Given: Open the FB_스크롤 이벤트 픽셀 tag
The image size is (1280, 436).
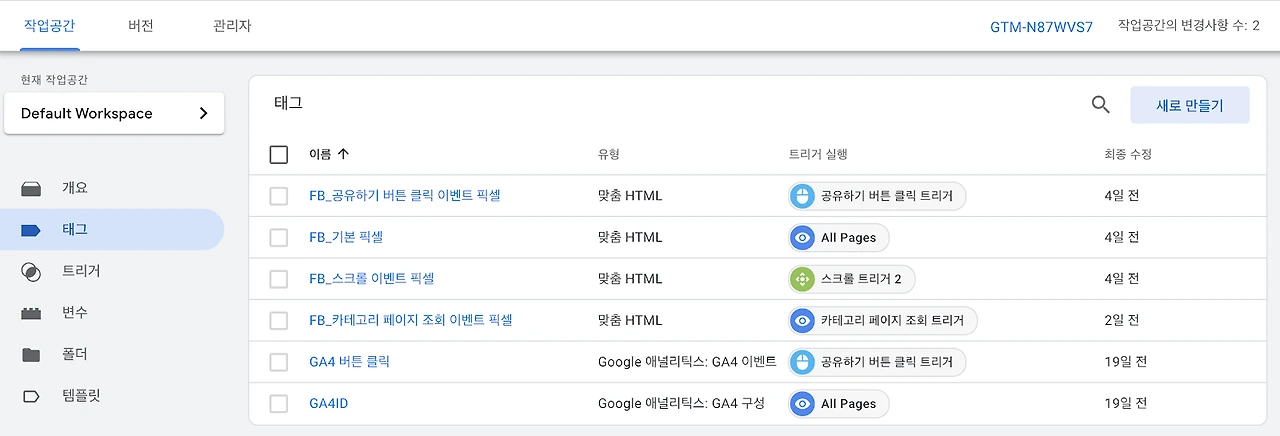Looking at the screenshot, I should [371, 279].
